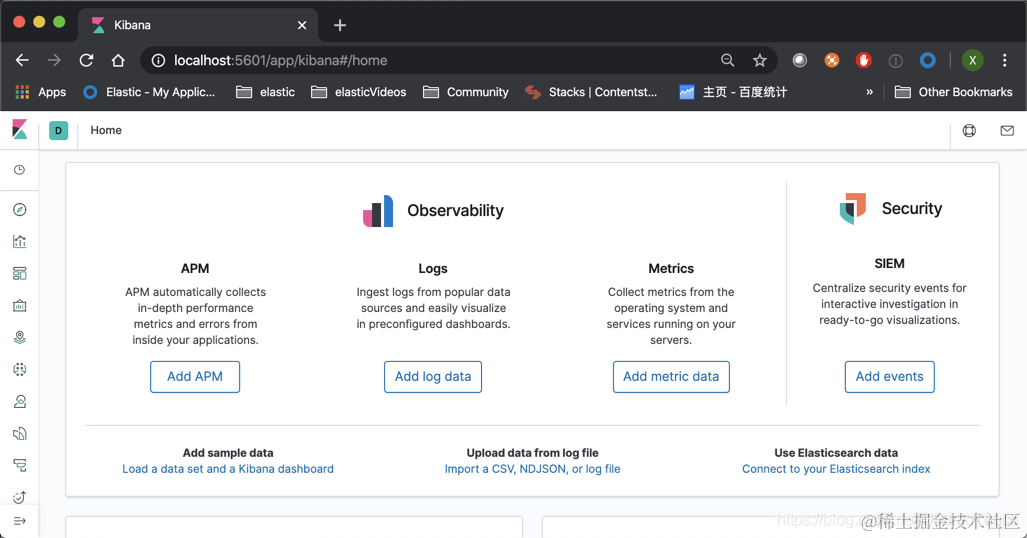
Task: Reload the Kibana page
Action: (x=86, y=60)
